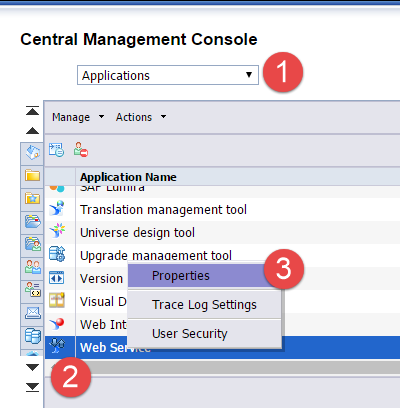Viewport: 400px width, 408px height.
Task: Open the Categories sidebar icon
Action: click(32, 221)
